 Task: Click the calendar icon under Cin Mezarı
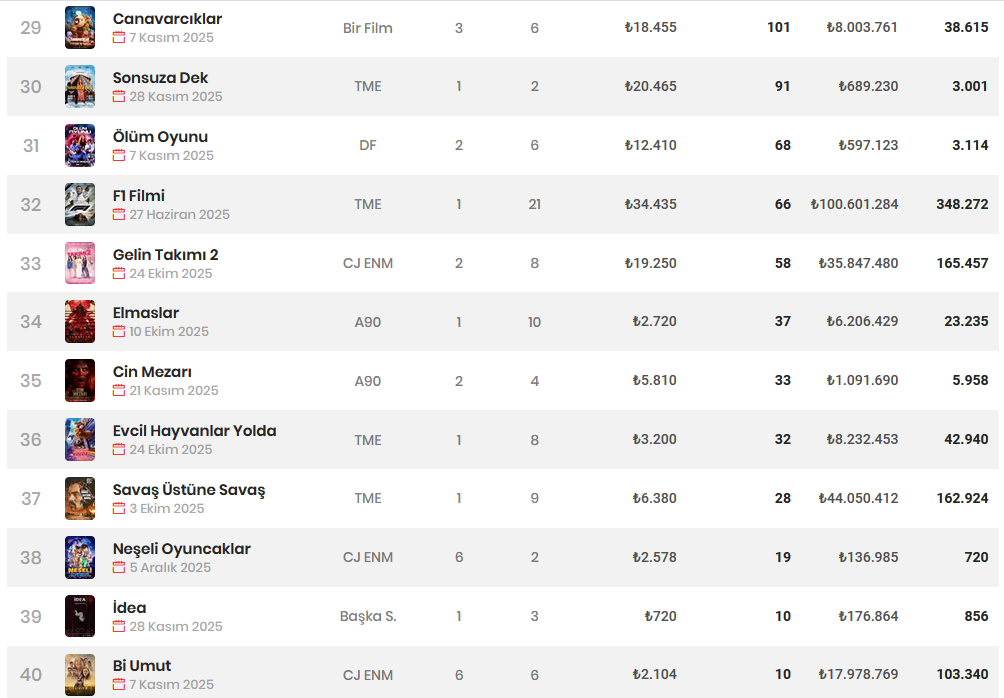(x=119, y=391)
